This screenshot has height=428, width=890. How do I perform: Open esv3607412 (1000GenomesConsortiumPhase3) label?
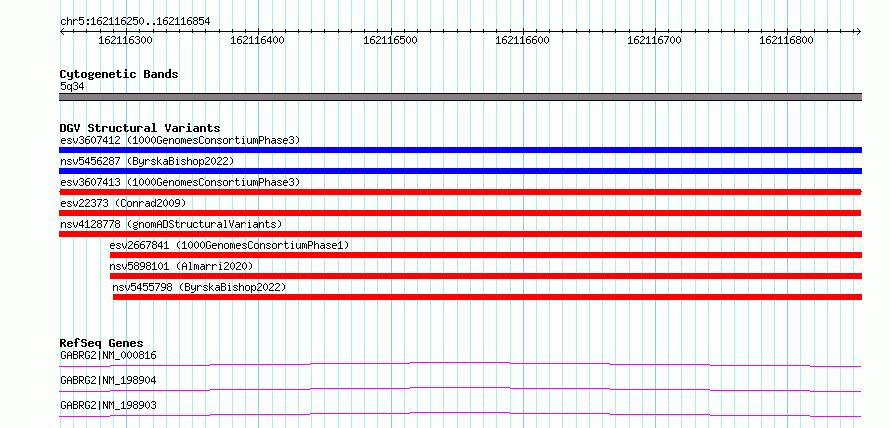180,140
